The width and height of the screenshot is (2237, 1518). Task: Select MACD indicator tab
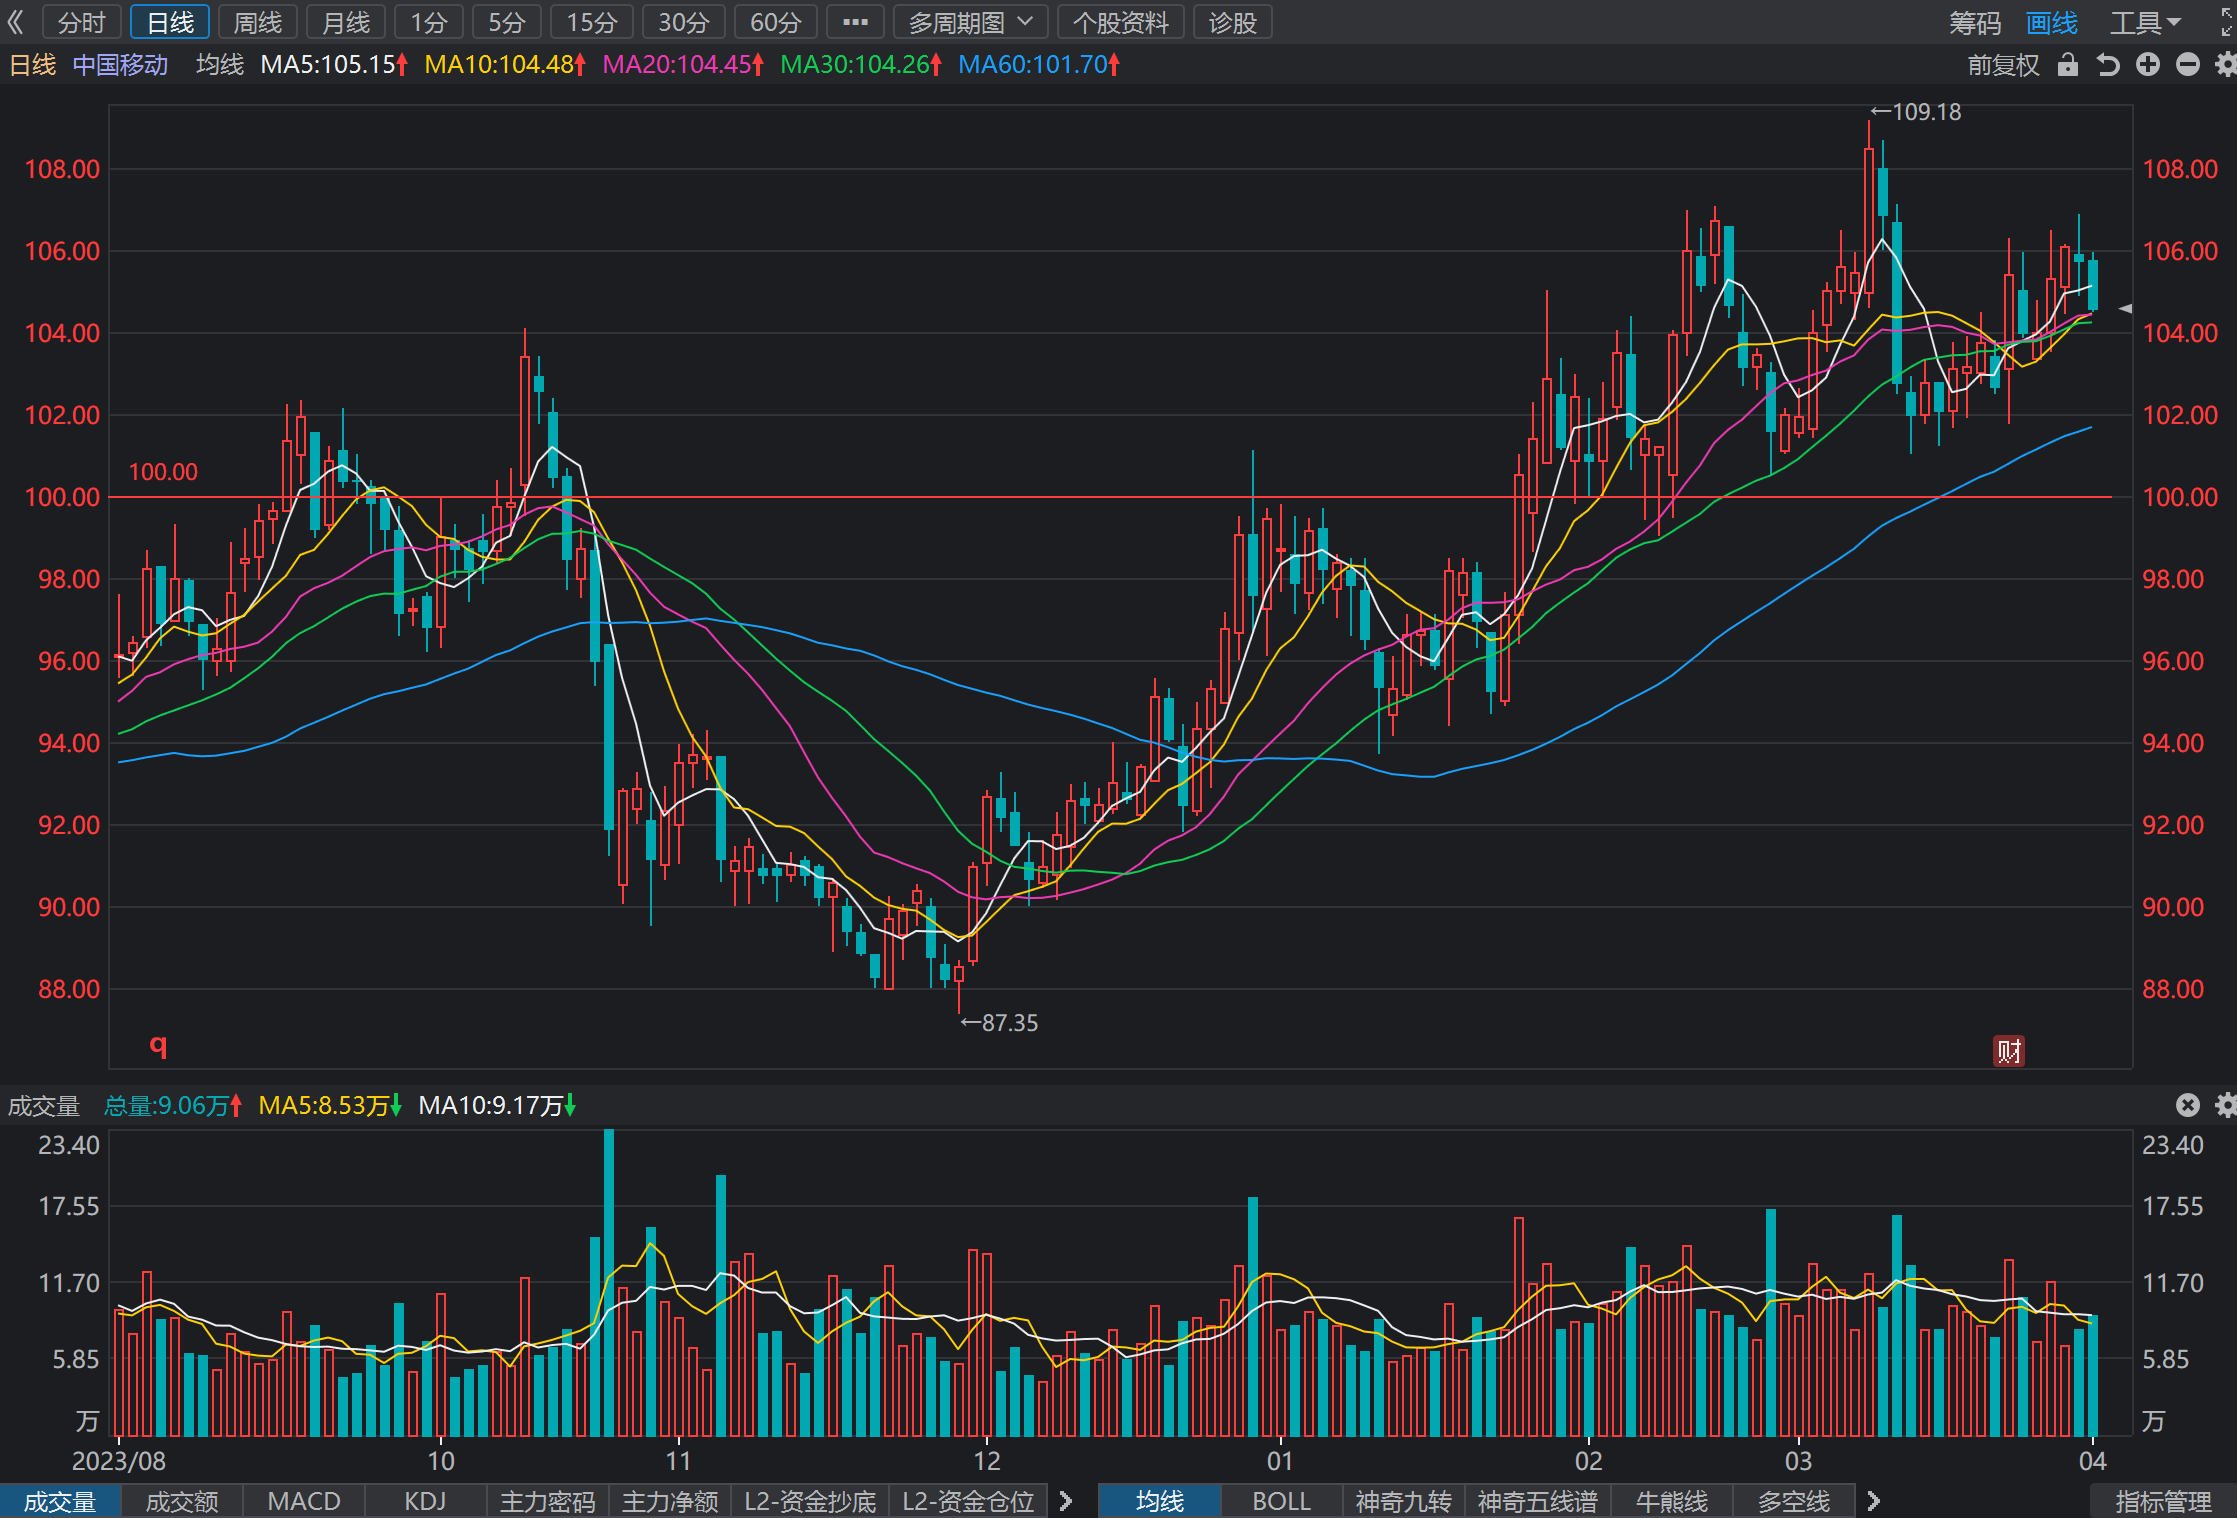304,1501
